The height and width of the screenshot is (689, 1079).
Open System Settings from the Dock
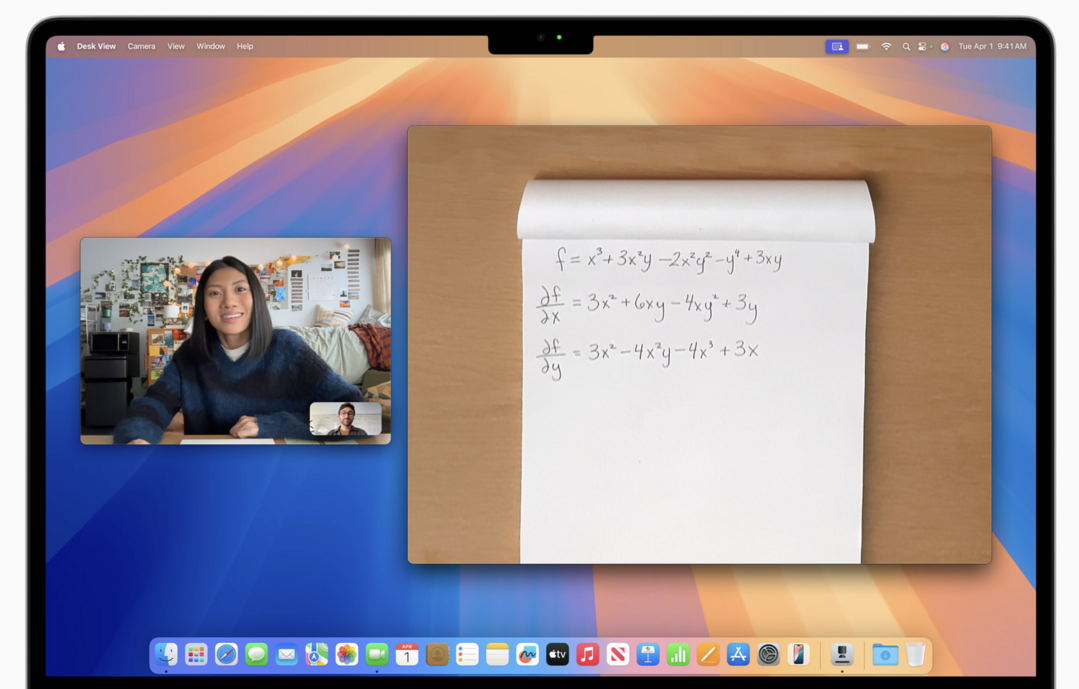click(768, 654)
